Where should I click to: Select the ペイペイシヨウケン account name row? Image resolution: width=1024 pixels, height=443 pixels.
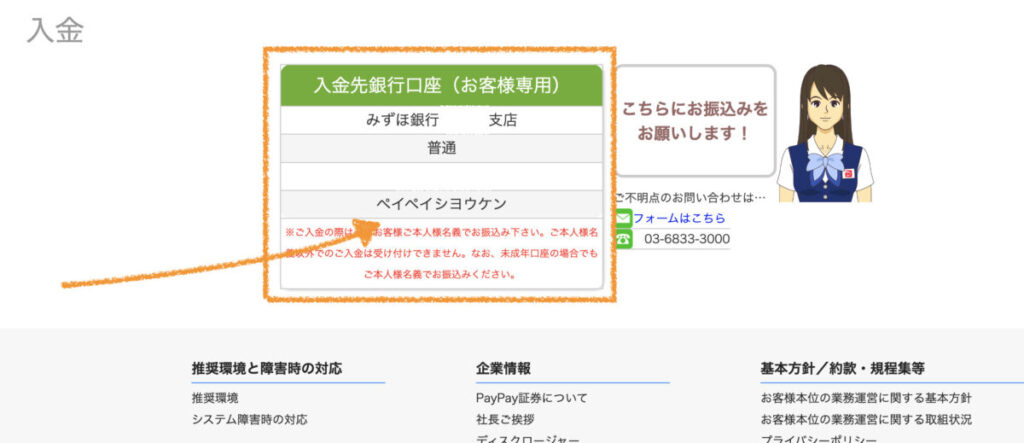click(x=441, y=203)
